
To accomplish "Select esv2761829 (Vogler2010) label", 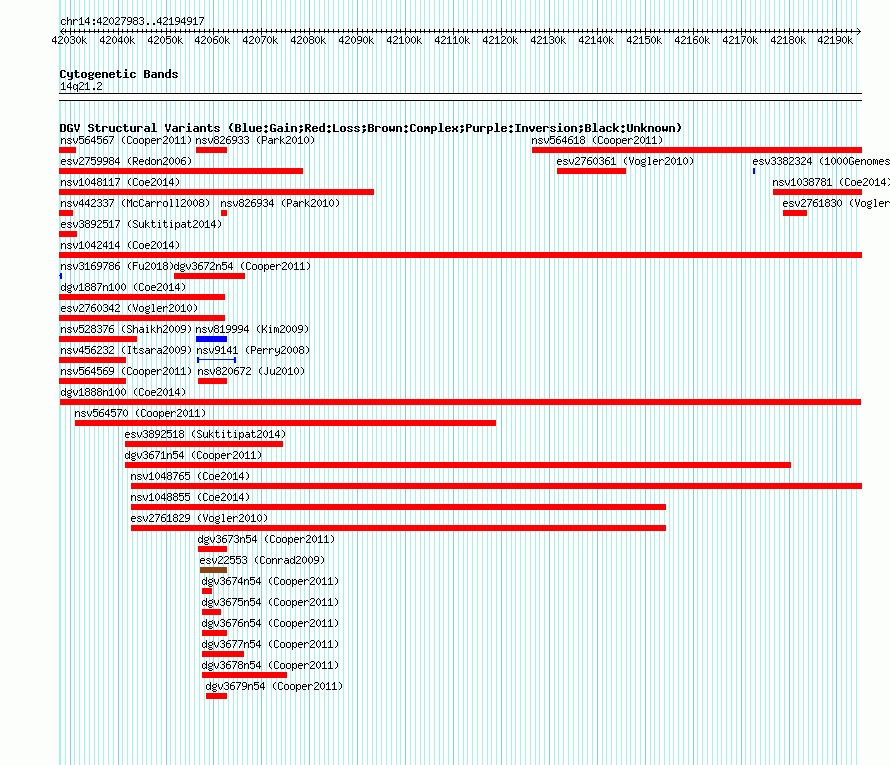I will point(199,518).
